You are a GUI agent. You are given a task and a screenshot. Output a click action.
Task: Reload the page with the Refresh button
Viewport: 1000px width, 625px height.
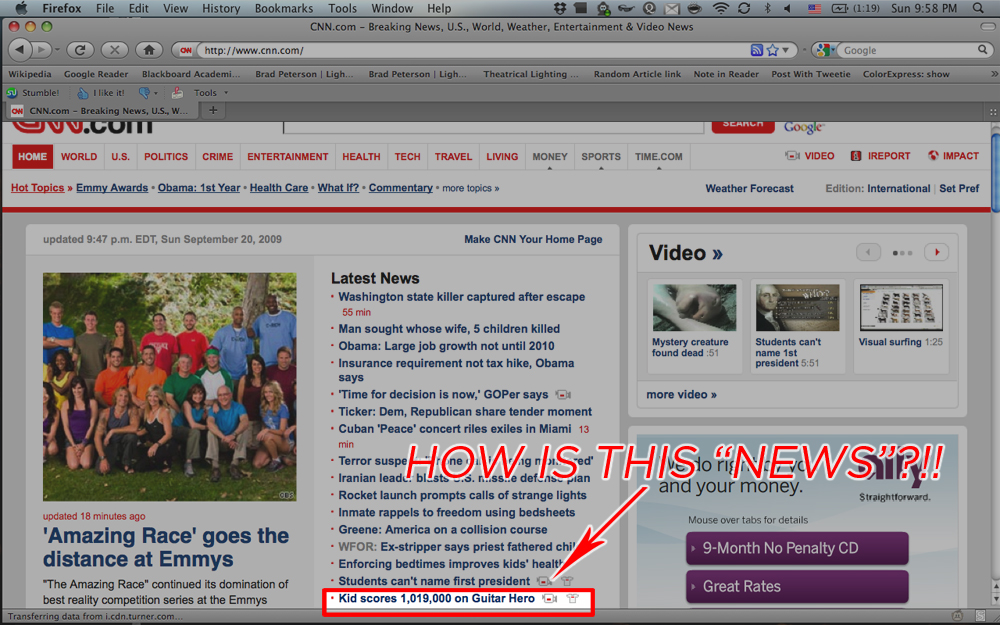tap(80, 50)
